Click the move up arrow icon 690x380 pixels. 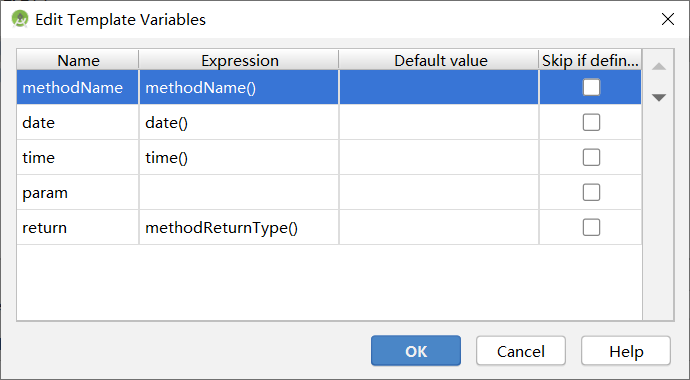(x=658, y=66)
